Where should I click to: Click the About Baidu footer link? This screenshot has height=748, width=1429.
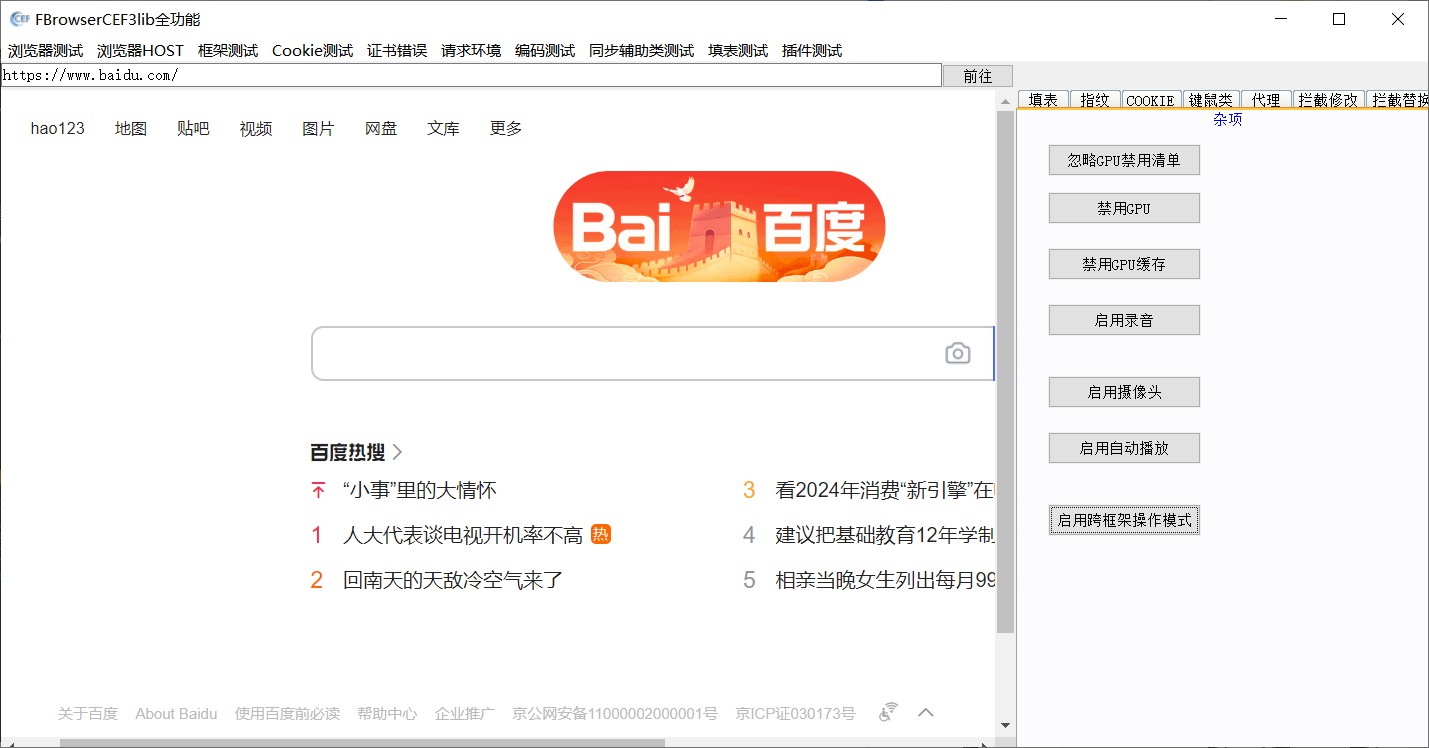click(176, 713)
